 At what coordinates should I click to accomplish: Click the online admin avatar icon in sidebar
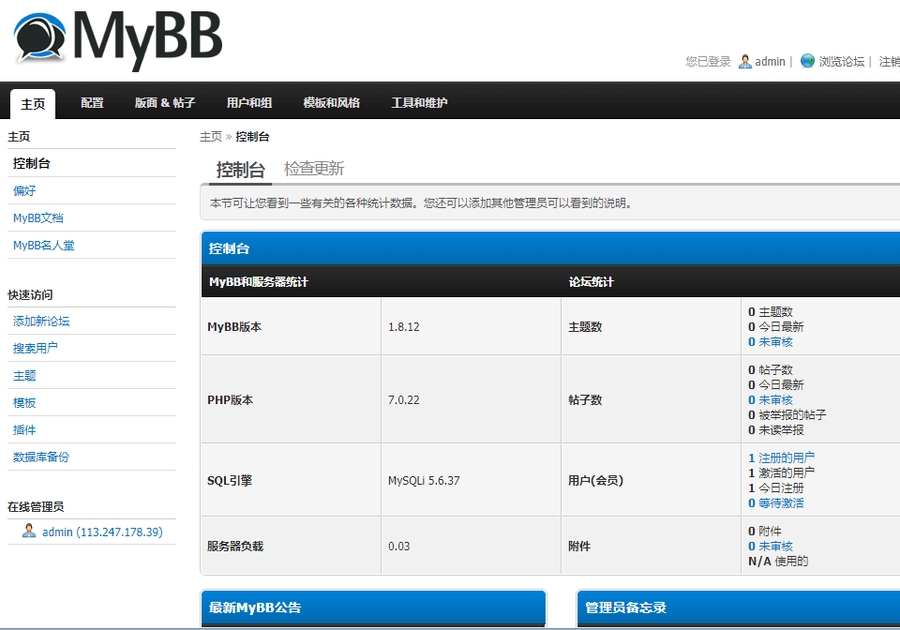coord(29,531)
